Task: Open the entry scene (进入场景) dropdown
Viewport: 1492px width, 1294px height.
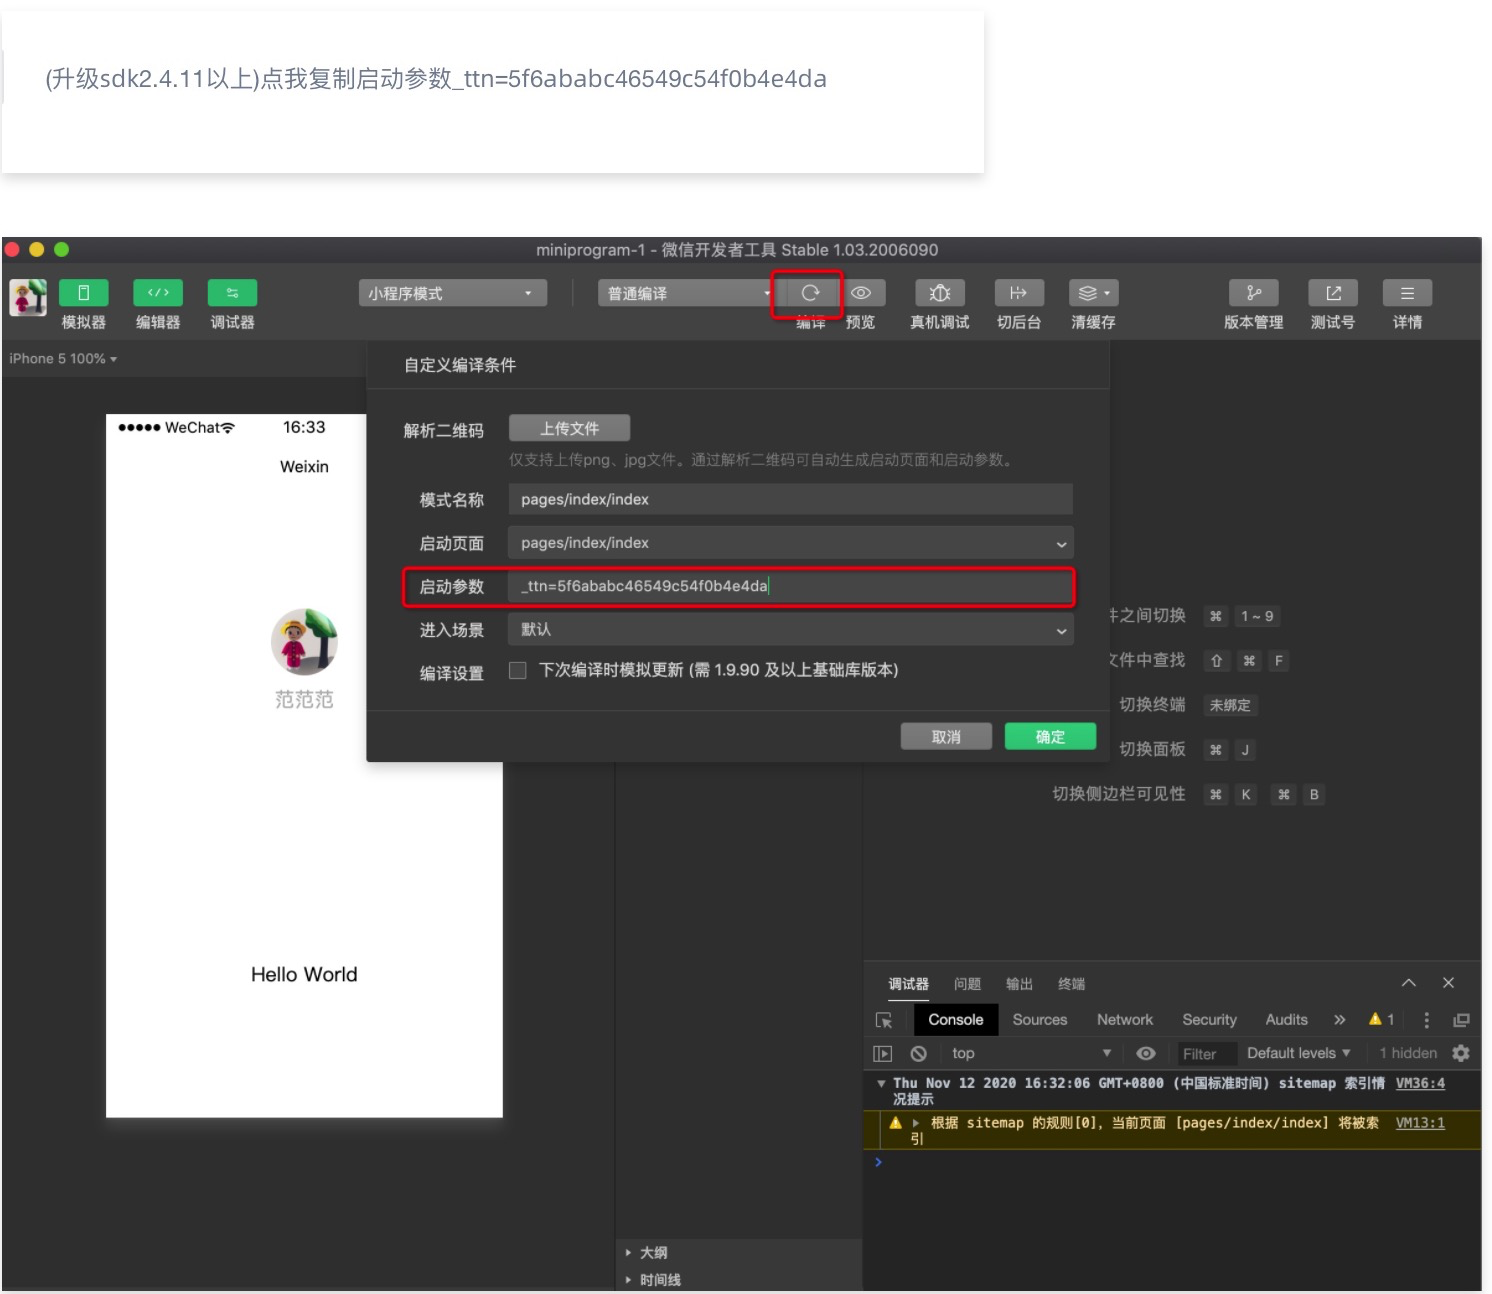Action: (790, 630)
